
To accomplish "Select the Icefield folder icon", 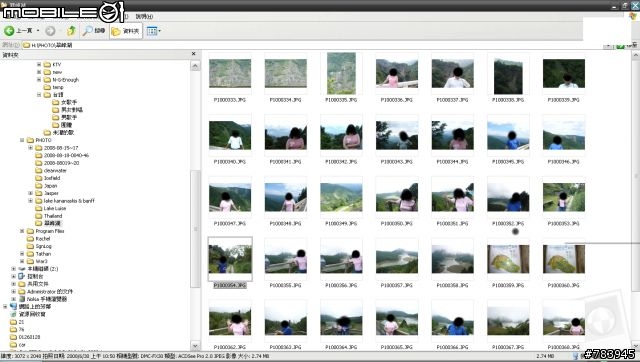I will click(x=39, y=178).
